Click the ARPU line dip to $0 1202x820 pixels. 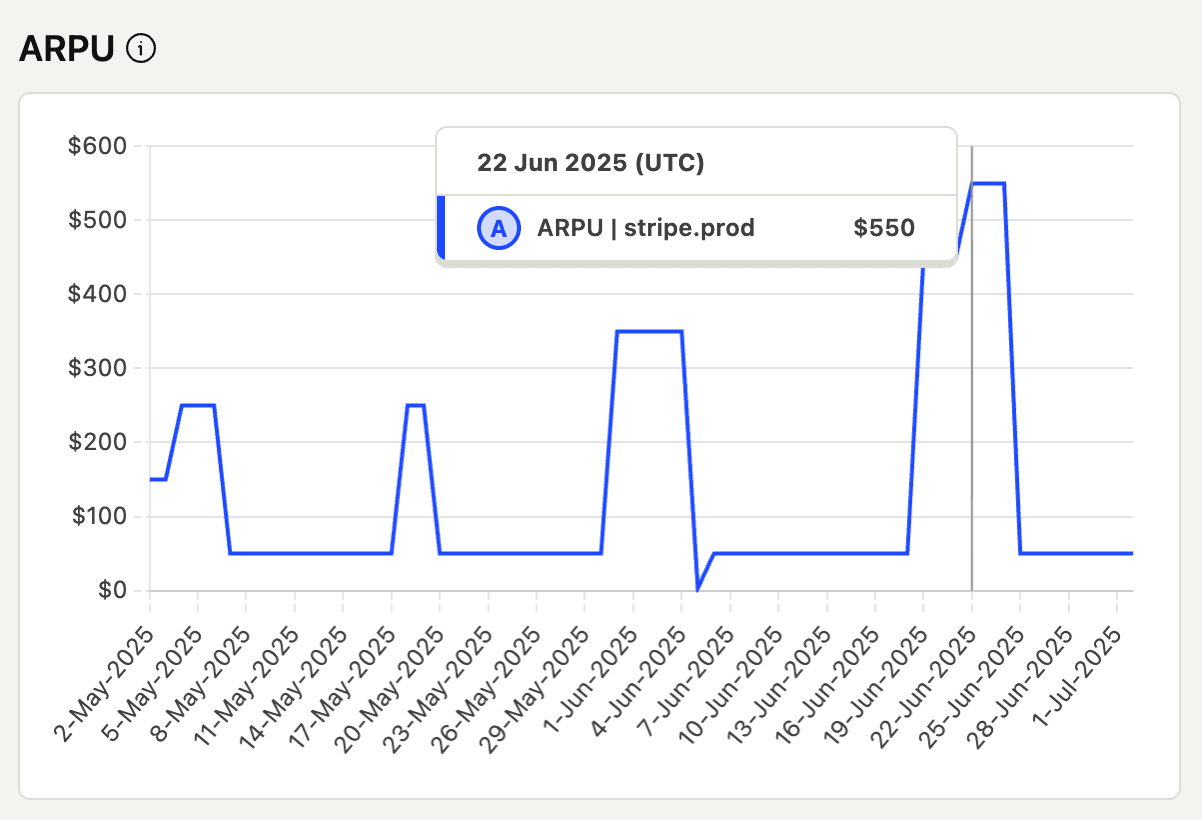(698, 588)
